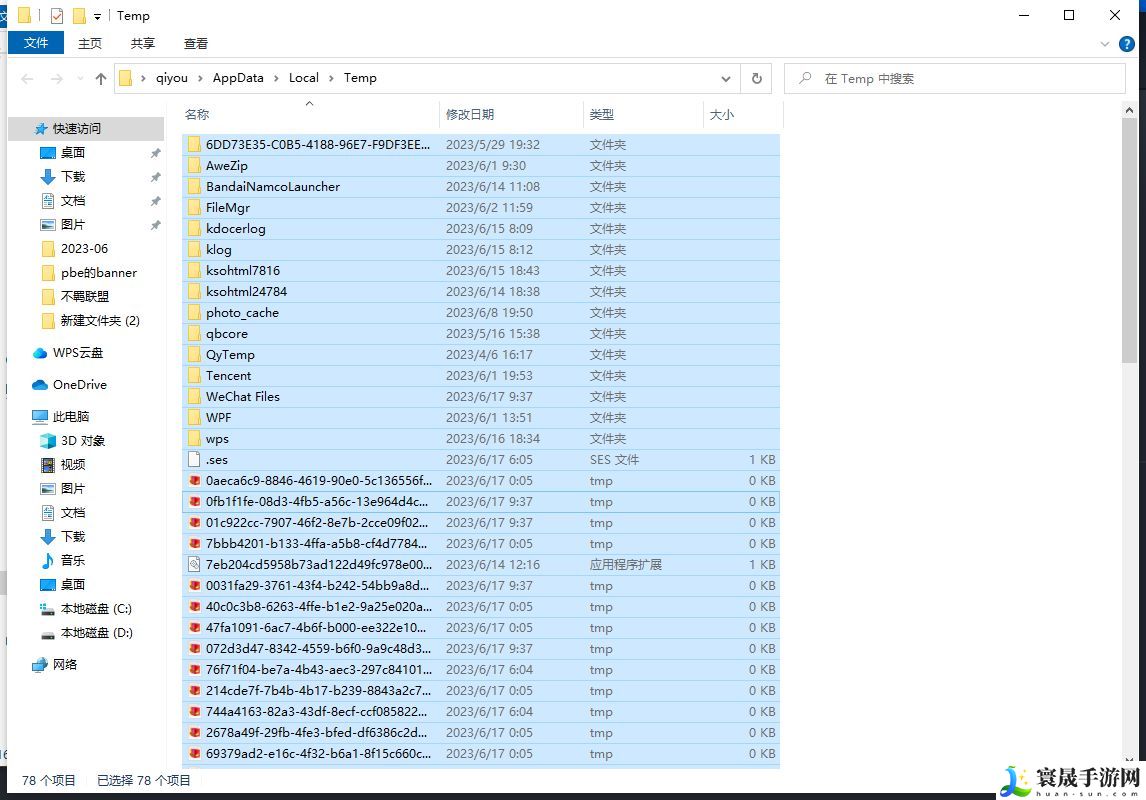1146x800 pixels.
Task: Click AppData in the breadcrumb path
Action: point(238,78)
